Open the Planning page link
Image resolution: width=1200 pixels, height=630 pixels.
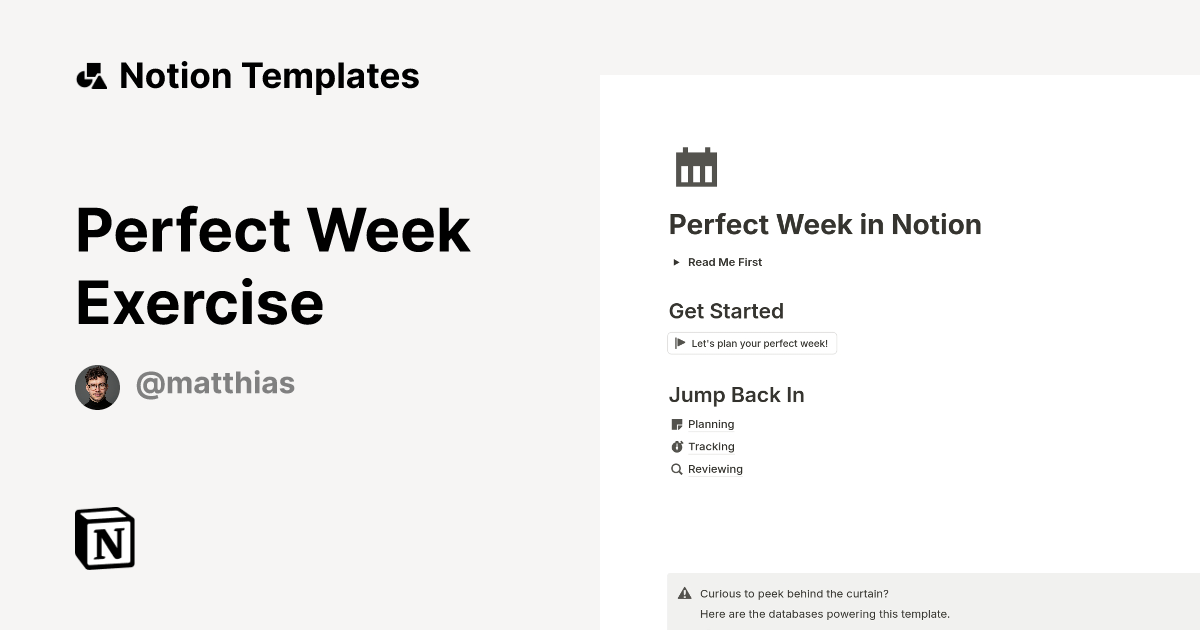(711, 424)
